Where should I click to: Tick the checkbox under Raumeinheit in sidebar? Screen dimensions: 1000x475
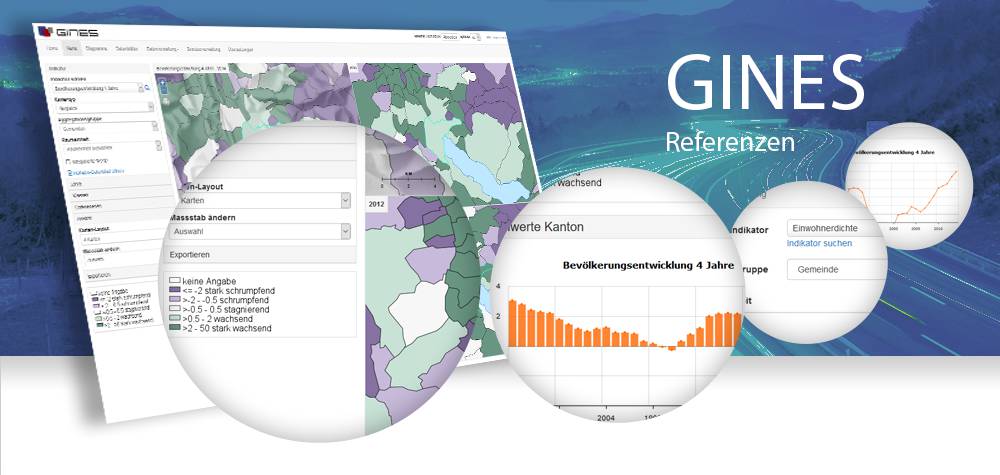[x=69, y=161]
